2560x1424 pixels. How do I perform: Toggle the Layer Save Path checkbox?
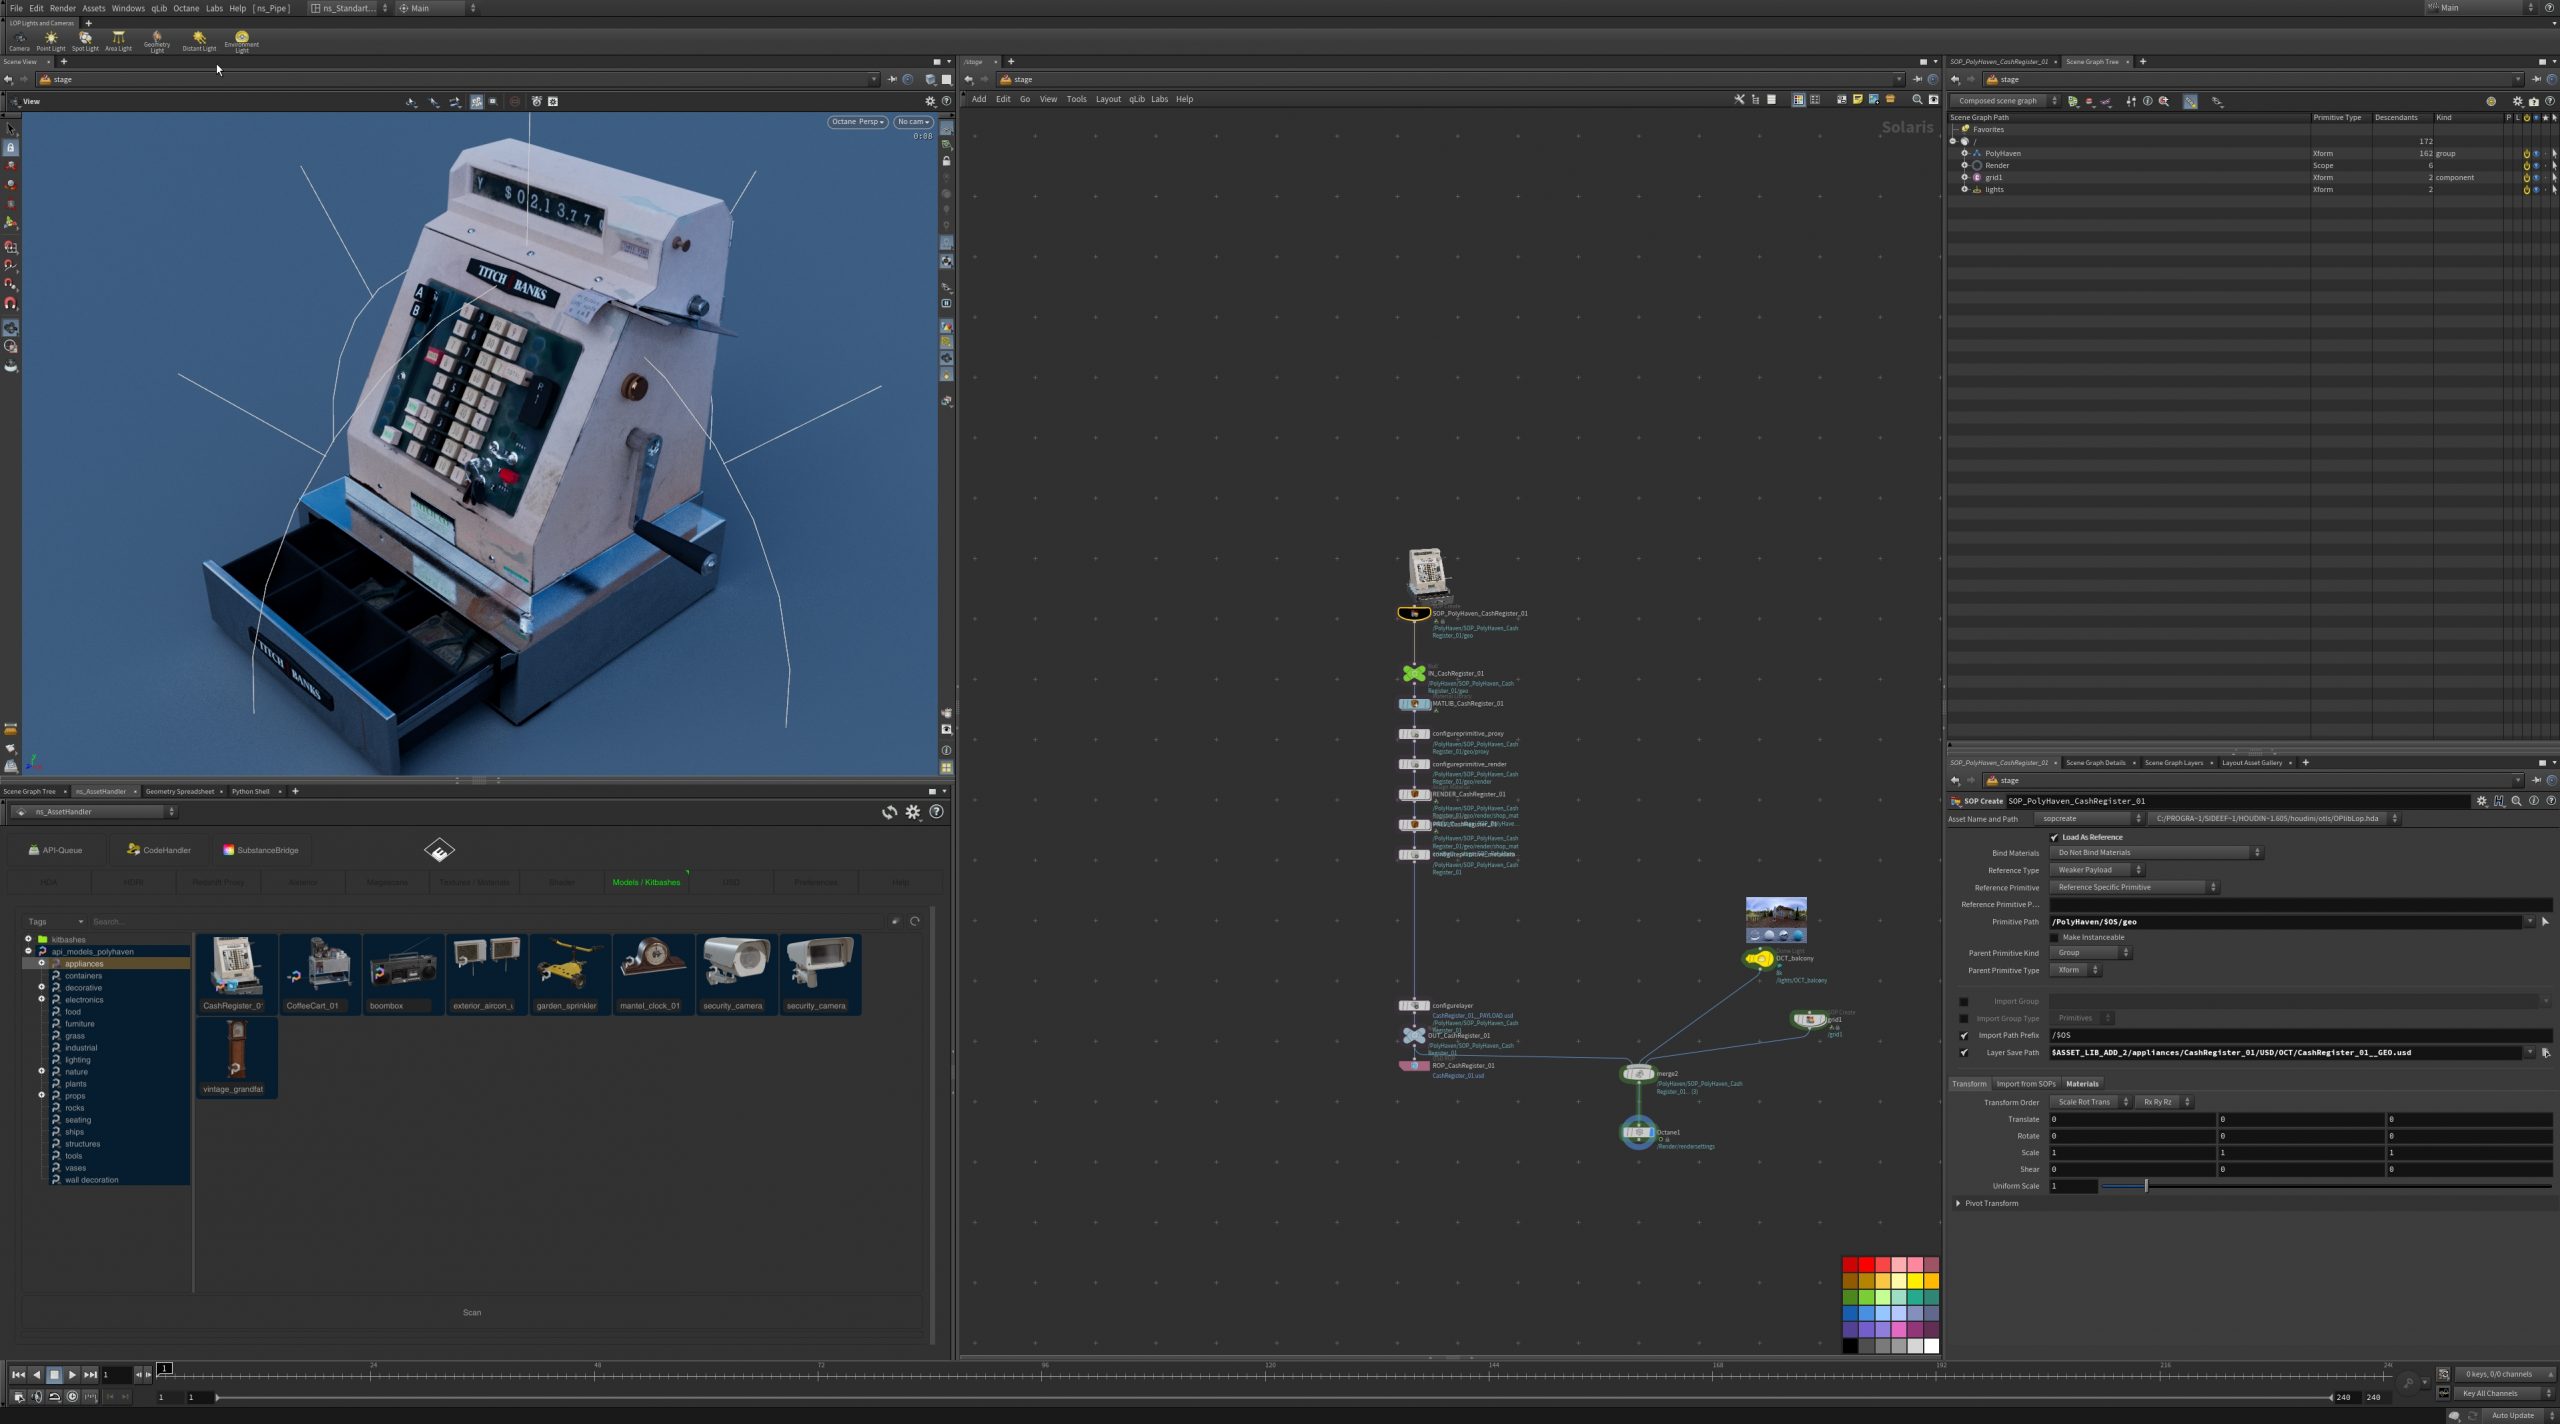click(x=1964, y=1053)
